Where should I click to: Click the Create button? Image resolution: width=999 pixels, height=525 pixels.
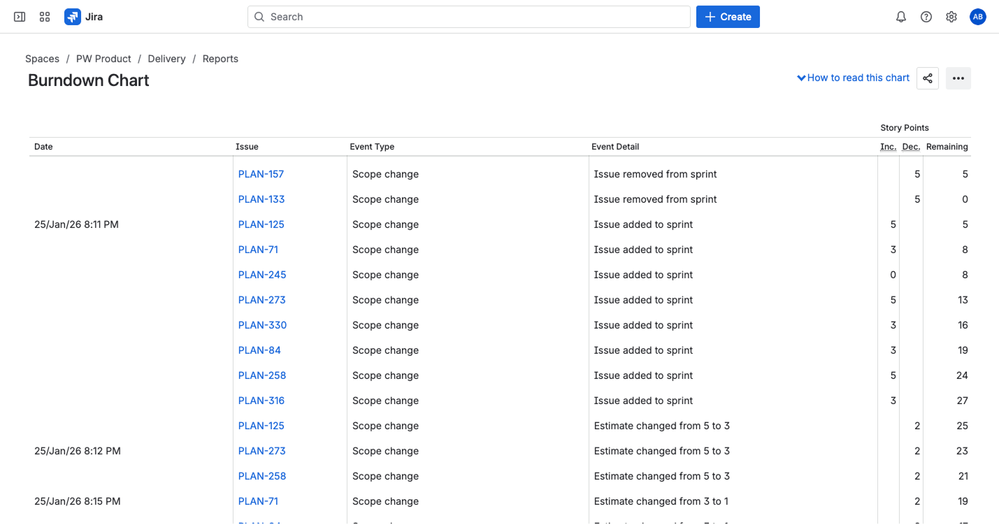[728, 17]
